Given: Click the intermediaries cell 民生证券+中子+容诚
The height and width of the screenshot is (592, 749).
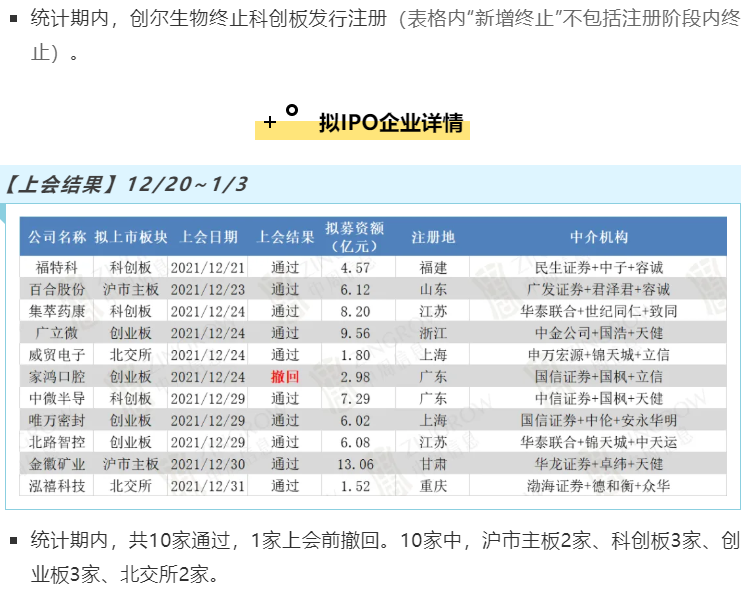Looking at the screenshot, I should click(x=599, y=268).
